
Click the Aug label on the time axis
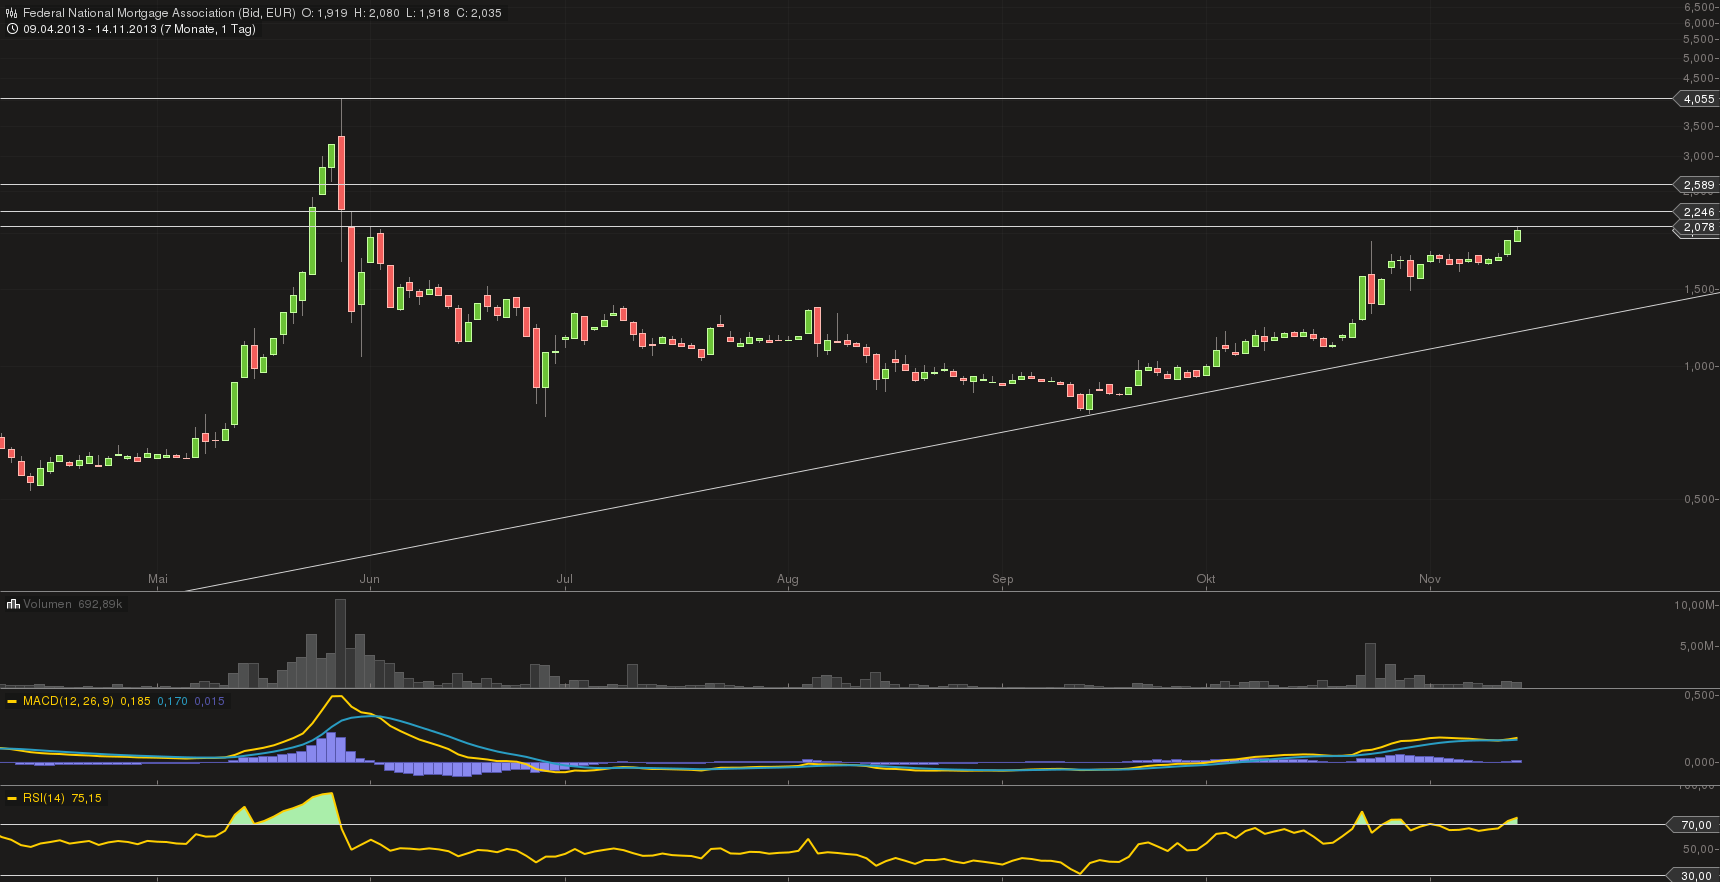tap(788, 579)
